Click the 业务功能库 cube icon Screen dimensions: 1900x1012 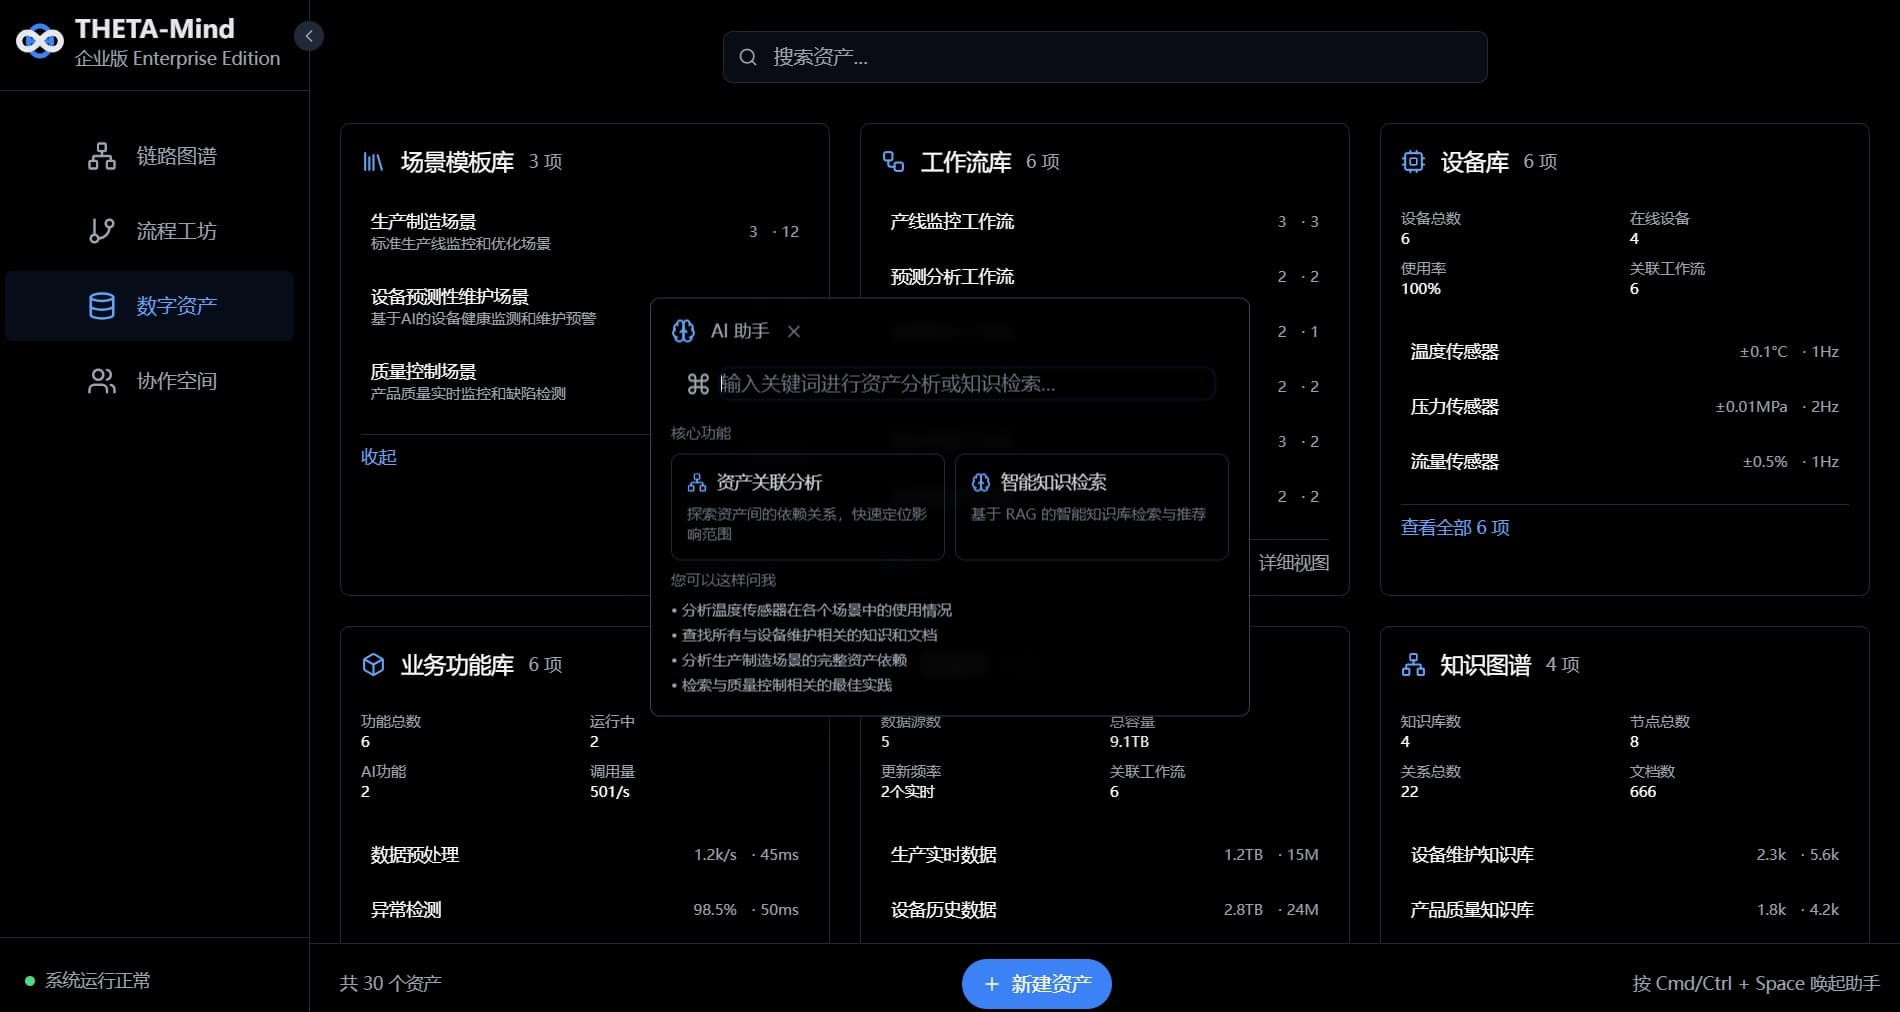(x=374, y=664)
